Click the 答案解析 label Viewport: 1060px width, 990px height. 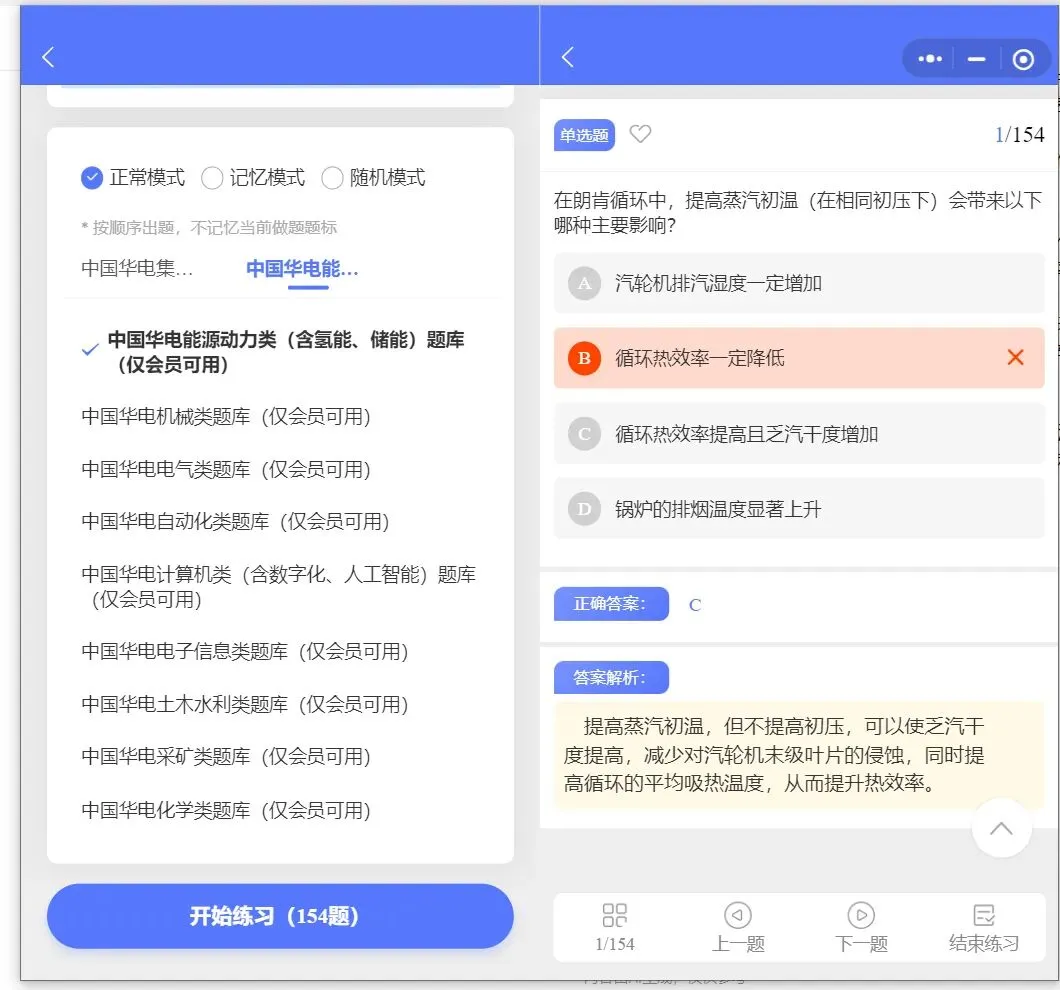coord(611,677)
